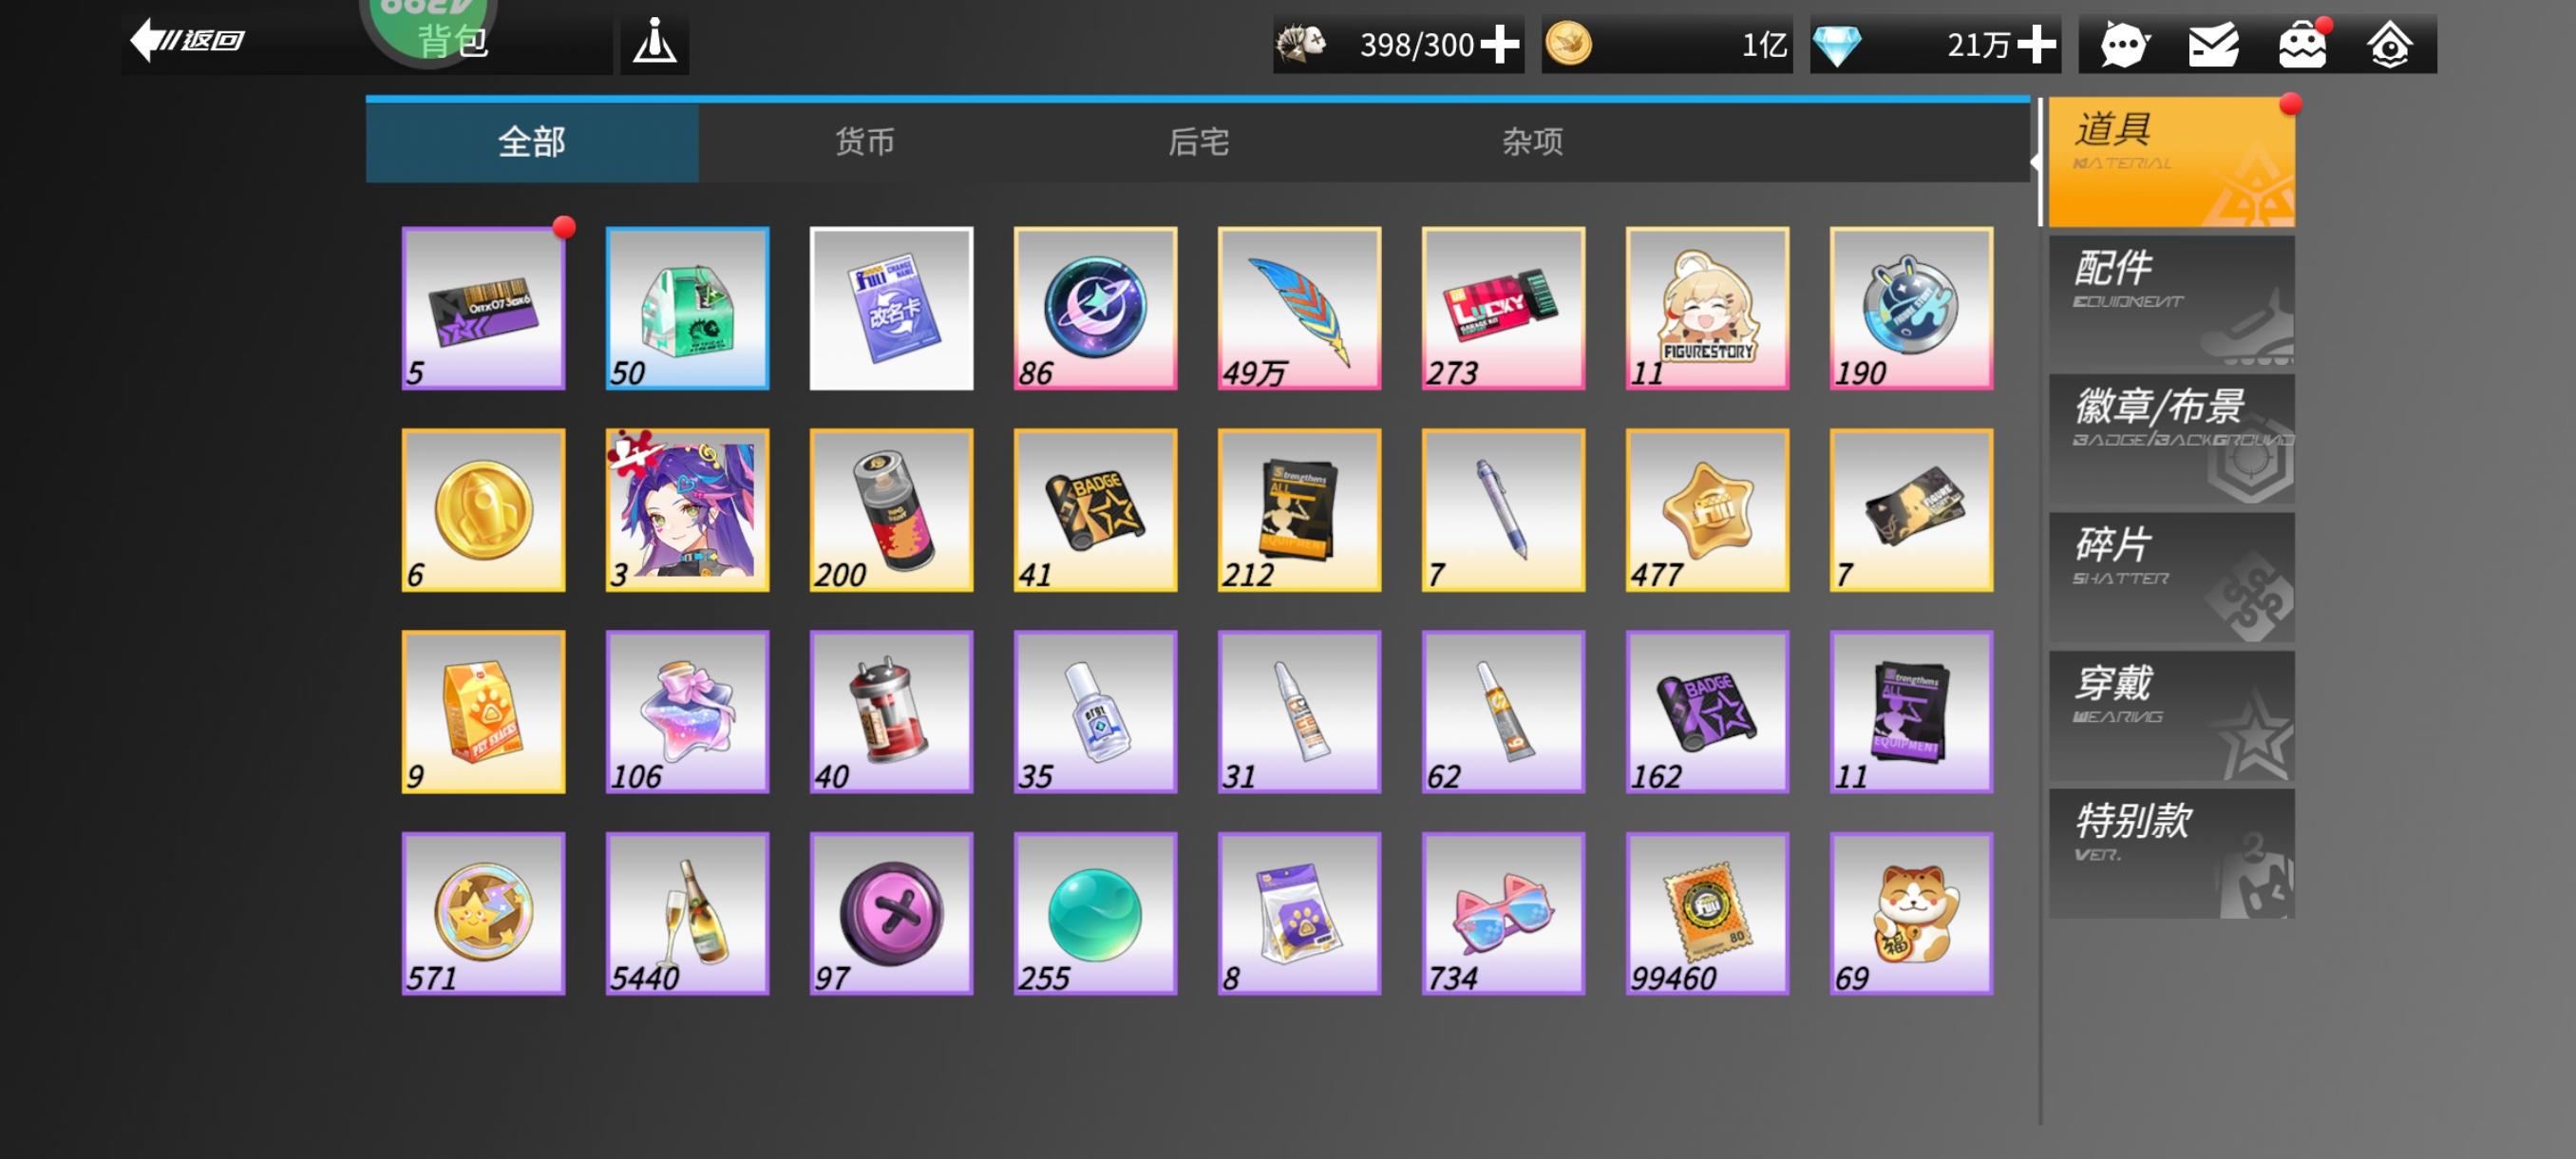
Task: Open the 杂项 tab
Action: (x=1532, y=142)
